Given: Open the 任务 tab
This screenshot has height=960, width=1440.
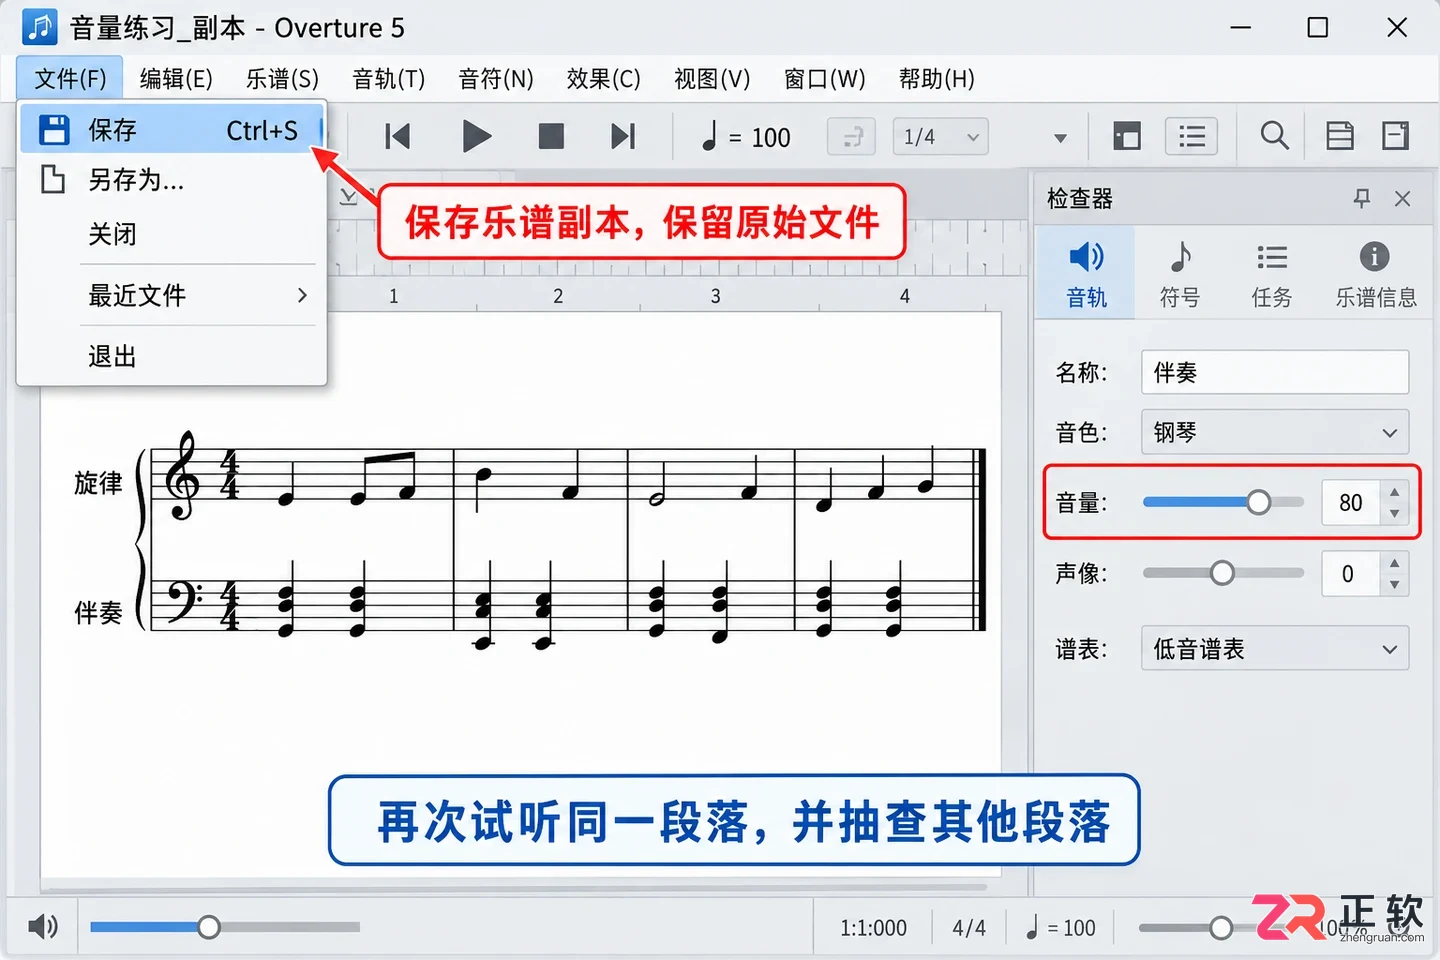Looking at the screenshot, I should pos(1272,273).
